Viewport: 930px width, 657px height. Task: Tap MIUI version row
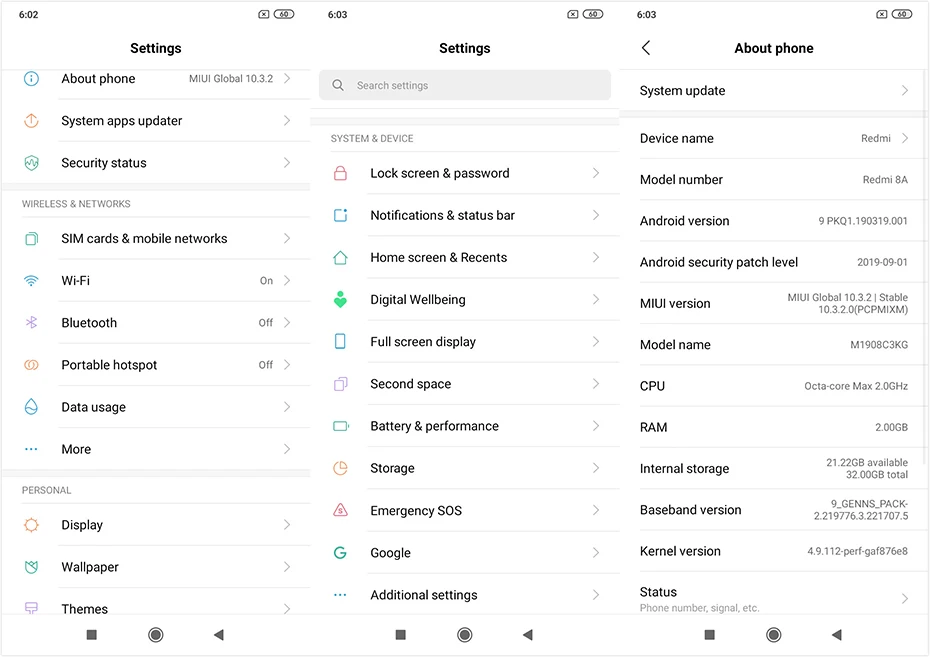pyautogui.click(x=774, y=303)
